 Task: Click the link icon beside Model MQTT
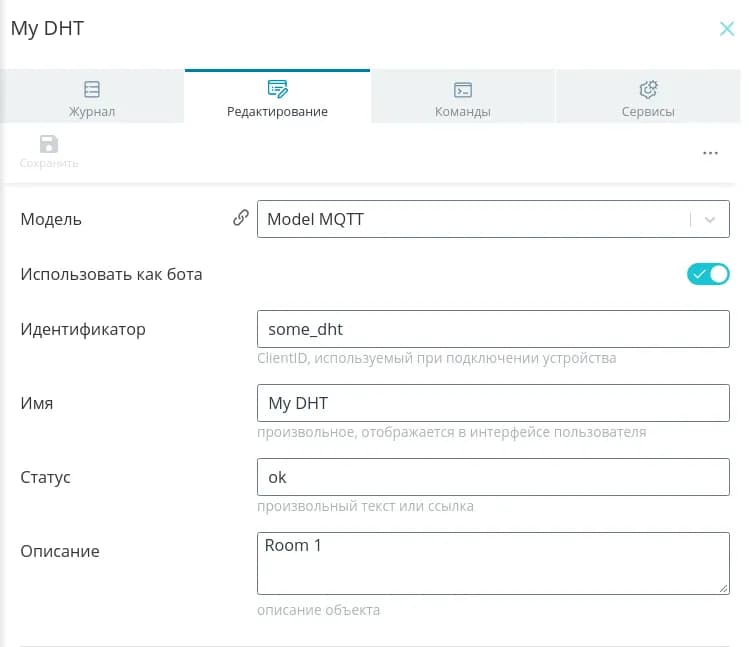pyautogui.click(x=240, y=218)
